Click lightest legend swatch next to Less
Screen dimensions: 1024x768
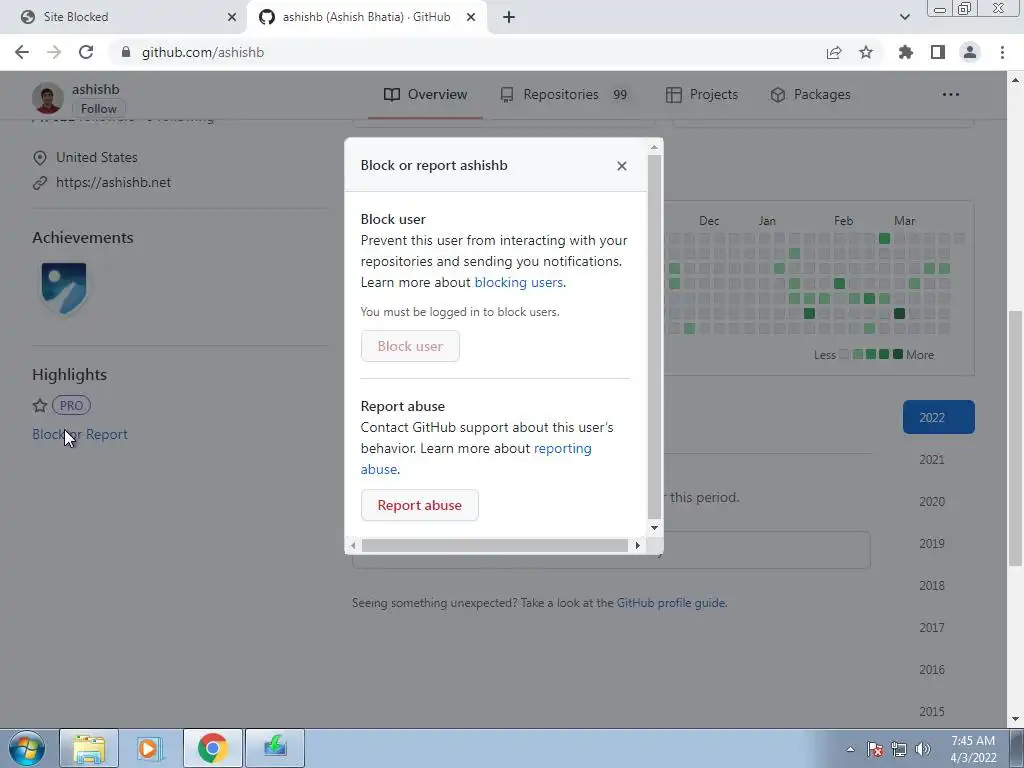coord(844,355)
